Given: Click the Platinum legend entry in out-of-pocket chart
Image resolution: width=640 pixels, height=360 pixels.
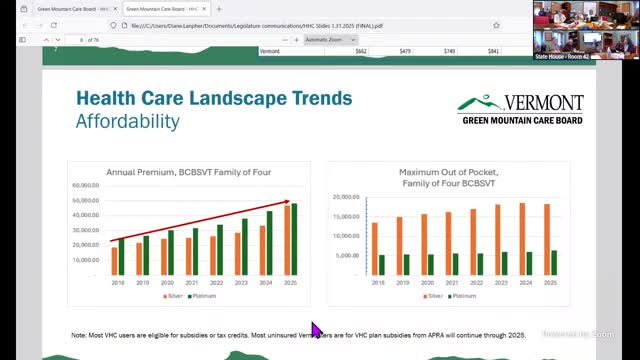Looking at the screenshot, I should click(462, 296).
